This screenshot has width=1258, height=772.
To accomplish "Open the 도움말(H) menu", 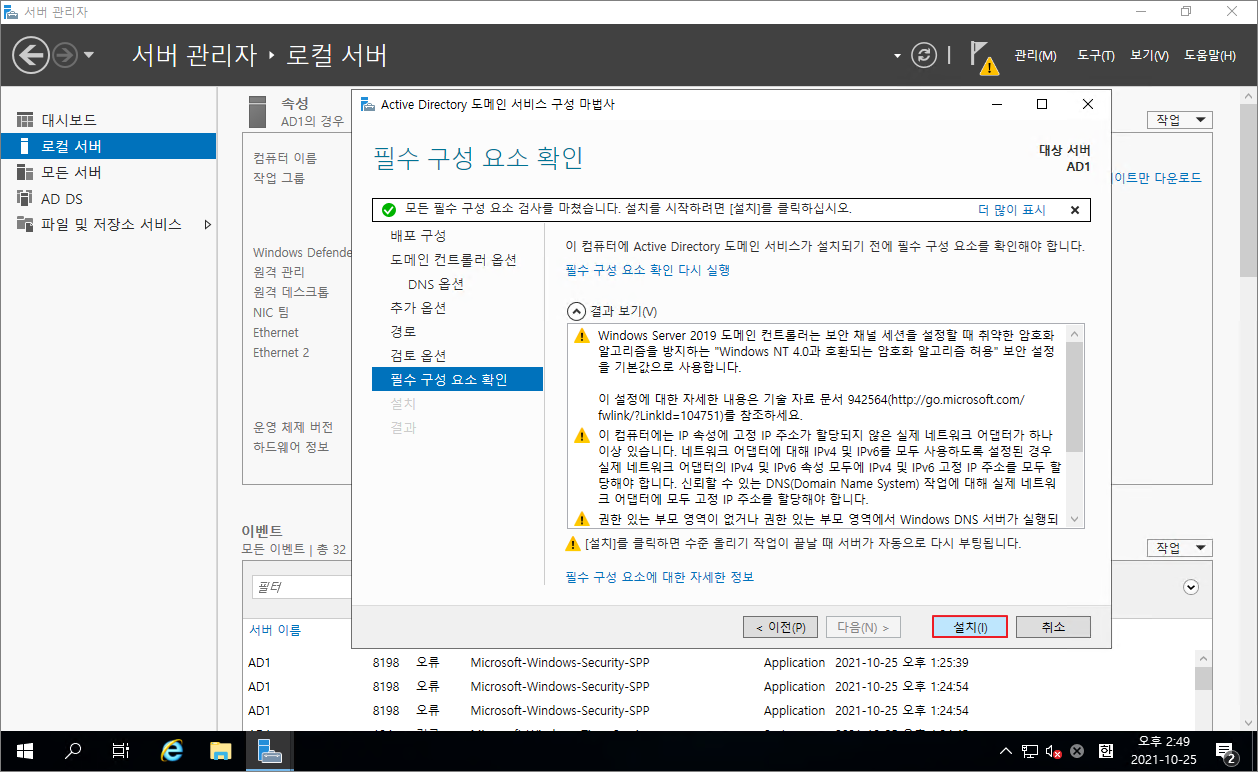I will tap(1209, 56).
